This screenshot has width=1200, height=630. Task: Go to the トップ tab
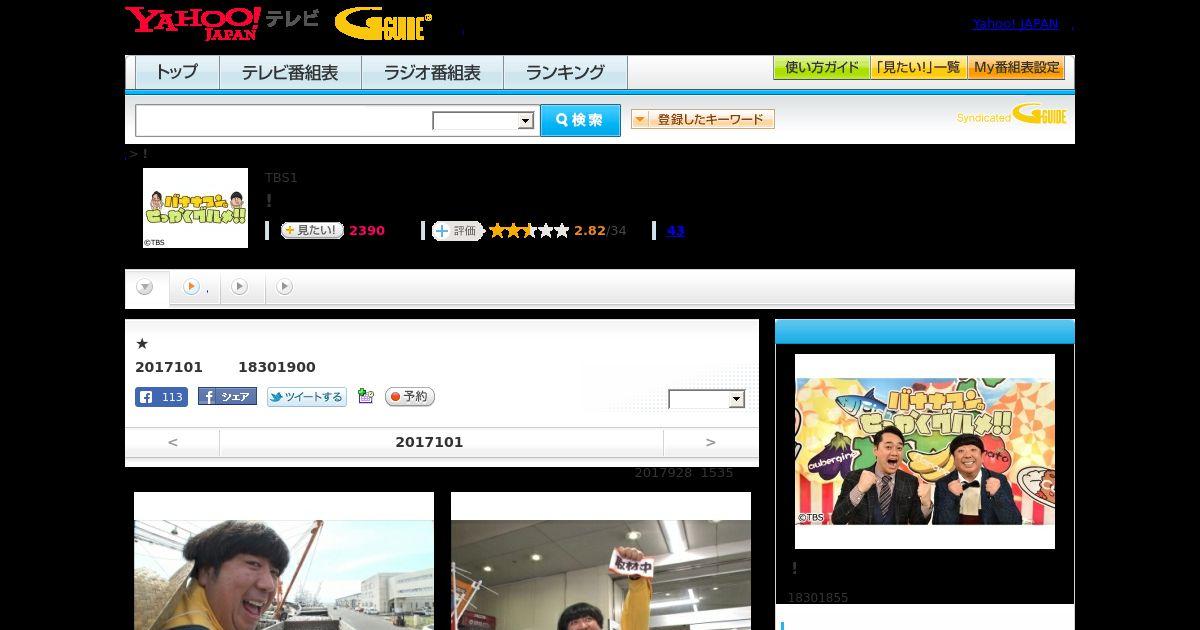177,72
